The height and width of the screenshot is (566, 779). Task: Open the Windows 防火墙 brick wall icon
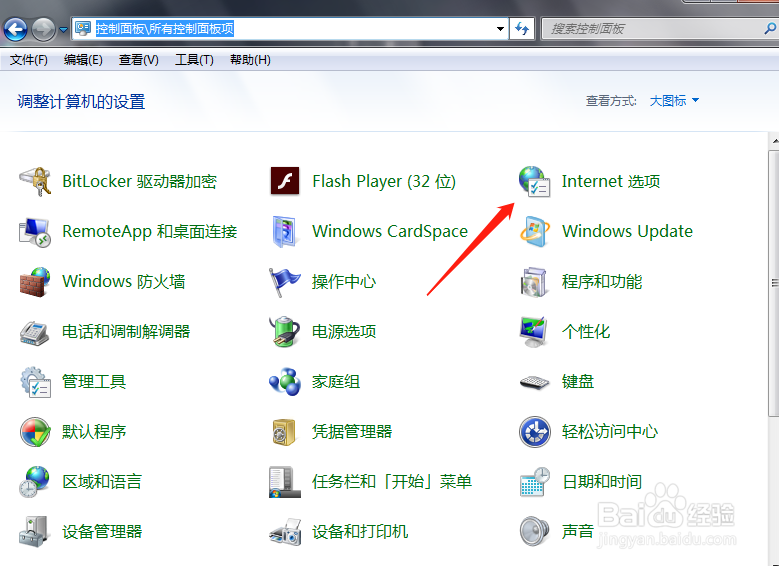point(35,282)
